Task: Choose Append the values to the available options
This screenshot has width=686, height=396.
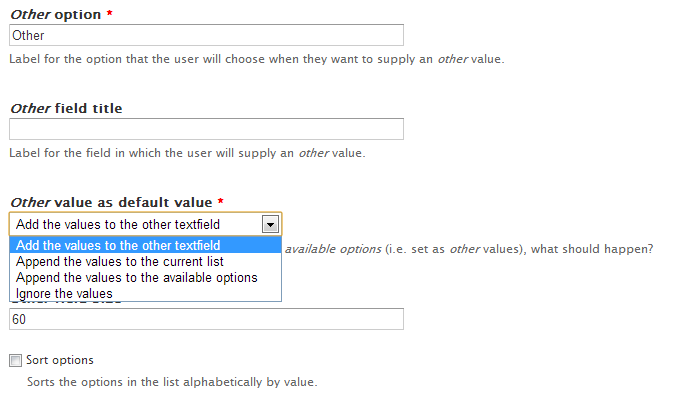Action: [x=145, y=278]
